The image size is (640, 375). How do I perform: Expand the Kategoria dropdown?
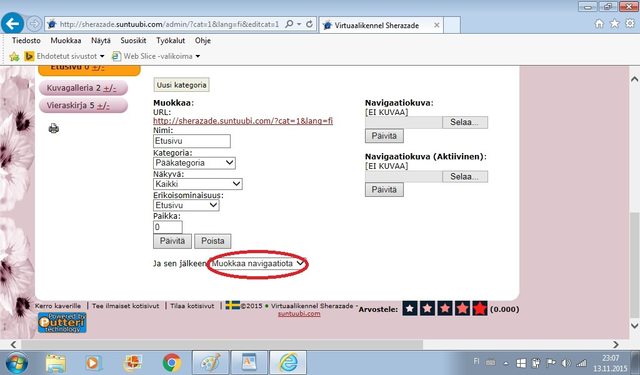[194, 163]
